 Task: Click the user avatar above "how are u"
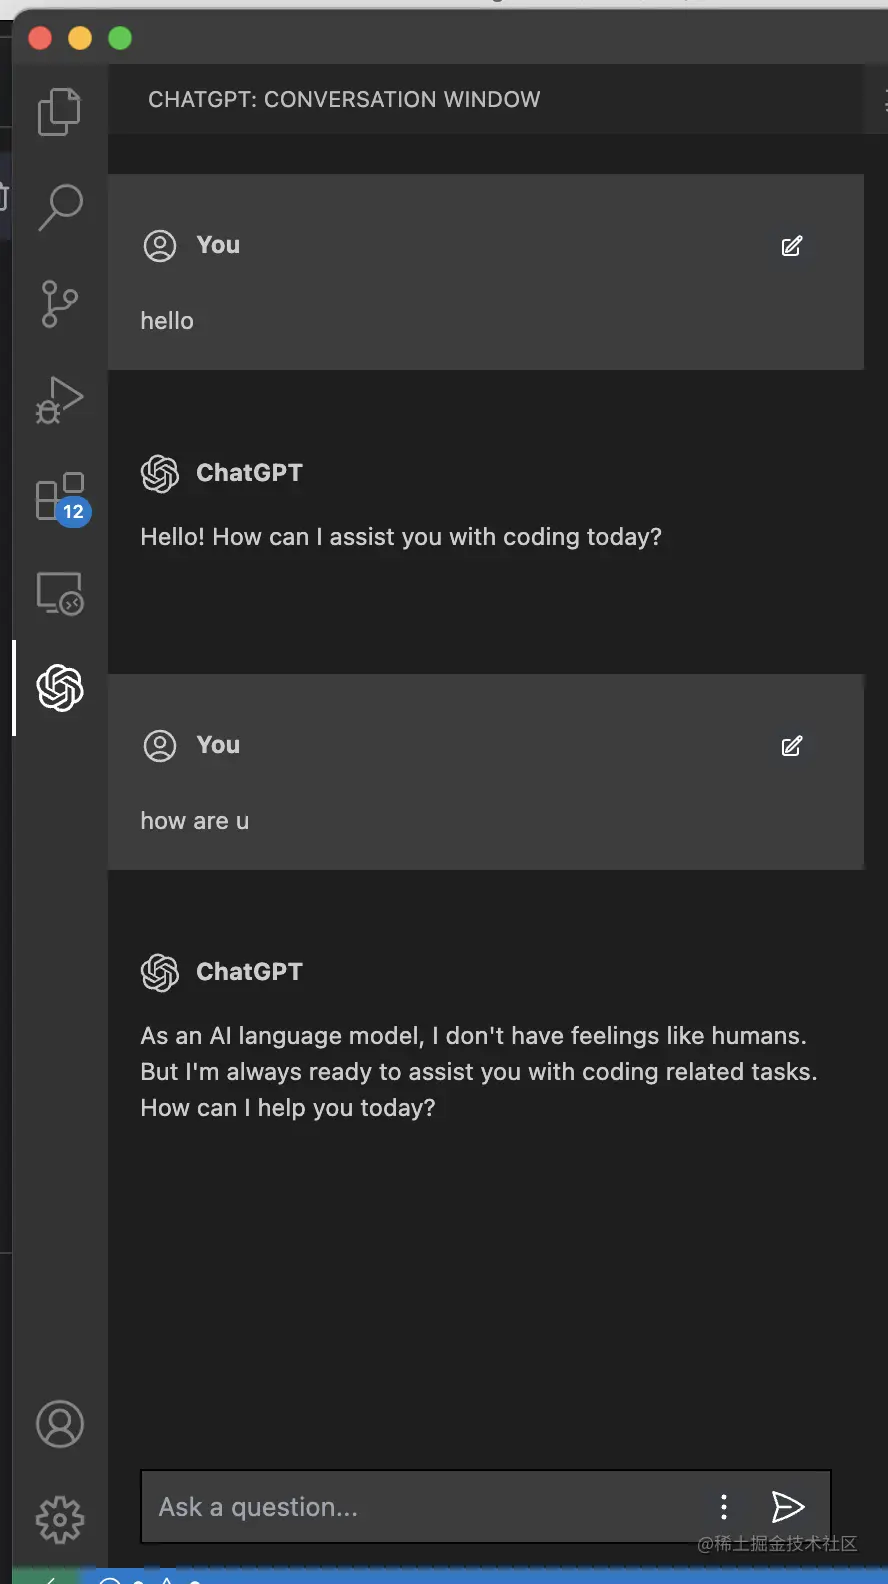point(160,745)
